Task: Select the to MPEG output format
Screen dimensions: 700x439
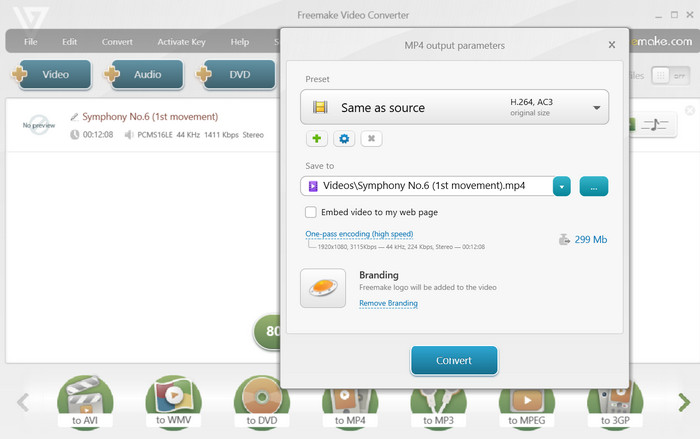Action: click(527, 409)
